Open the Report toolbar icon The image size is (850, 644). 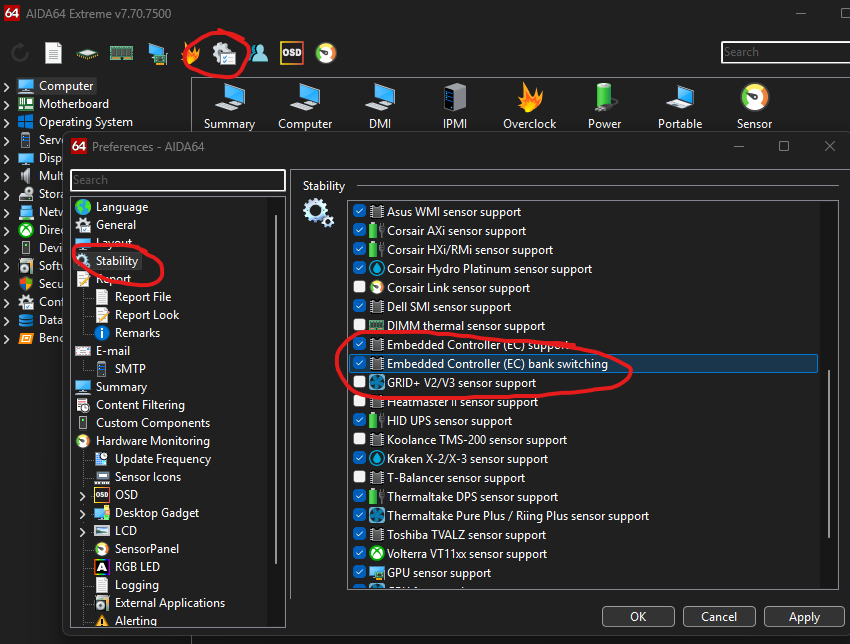click(53, 53)
